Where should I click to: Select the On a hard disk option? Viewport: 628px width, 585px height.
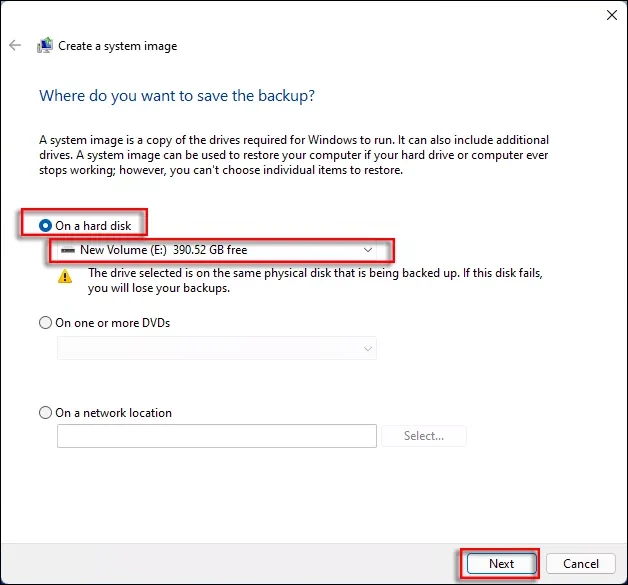(46, 226)
